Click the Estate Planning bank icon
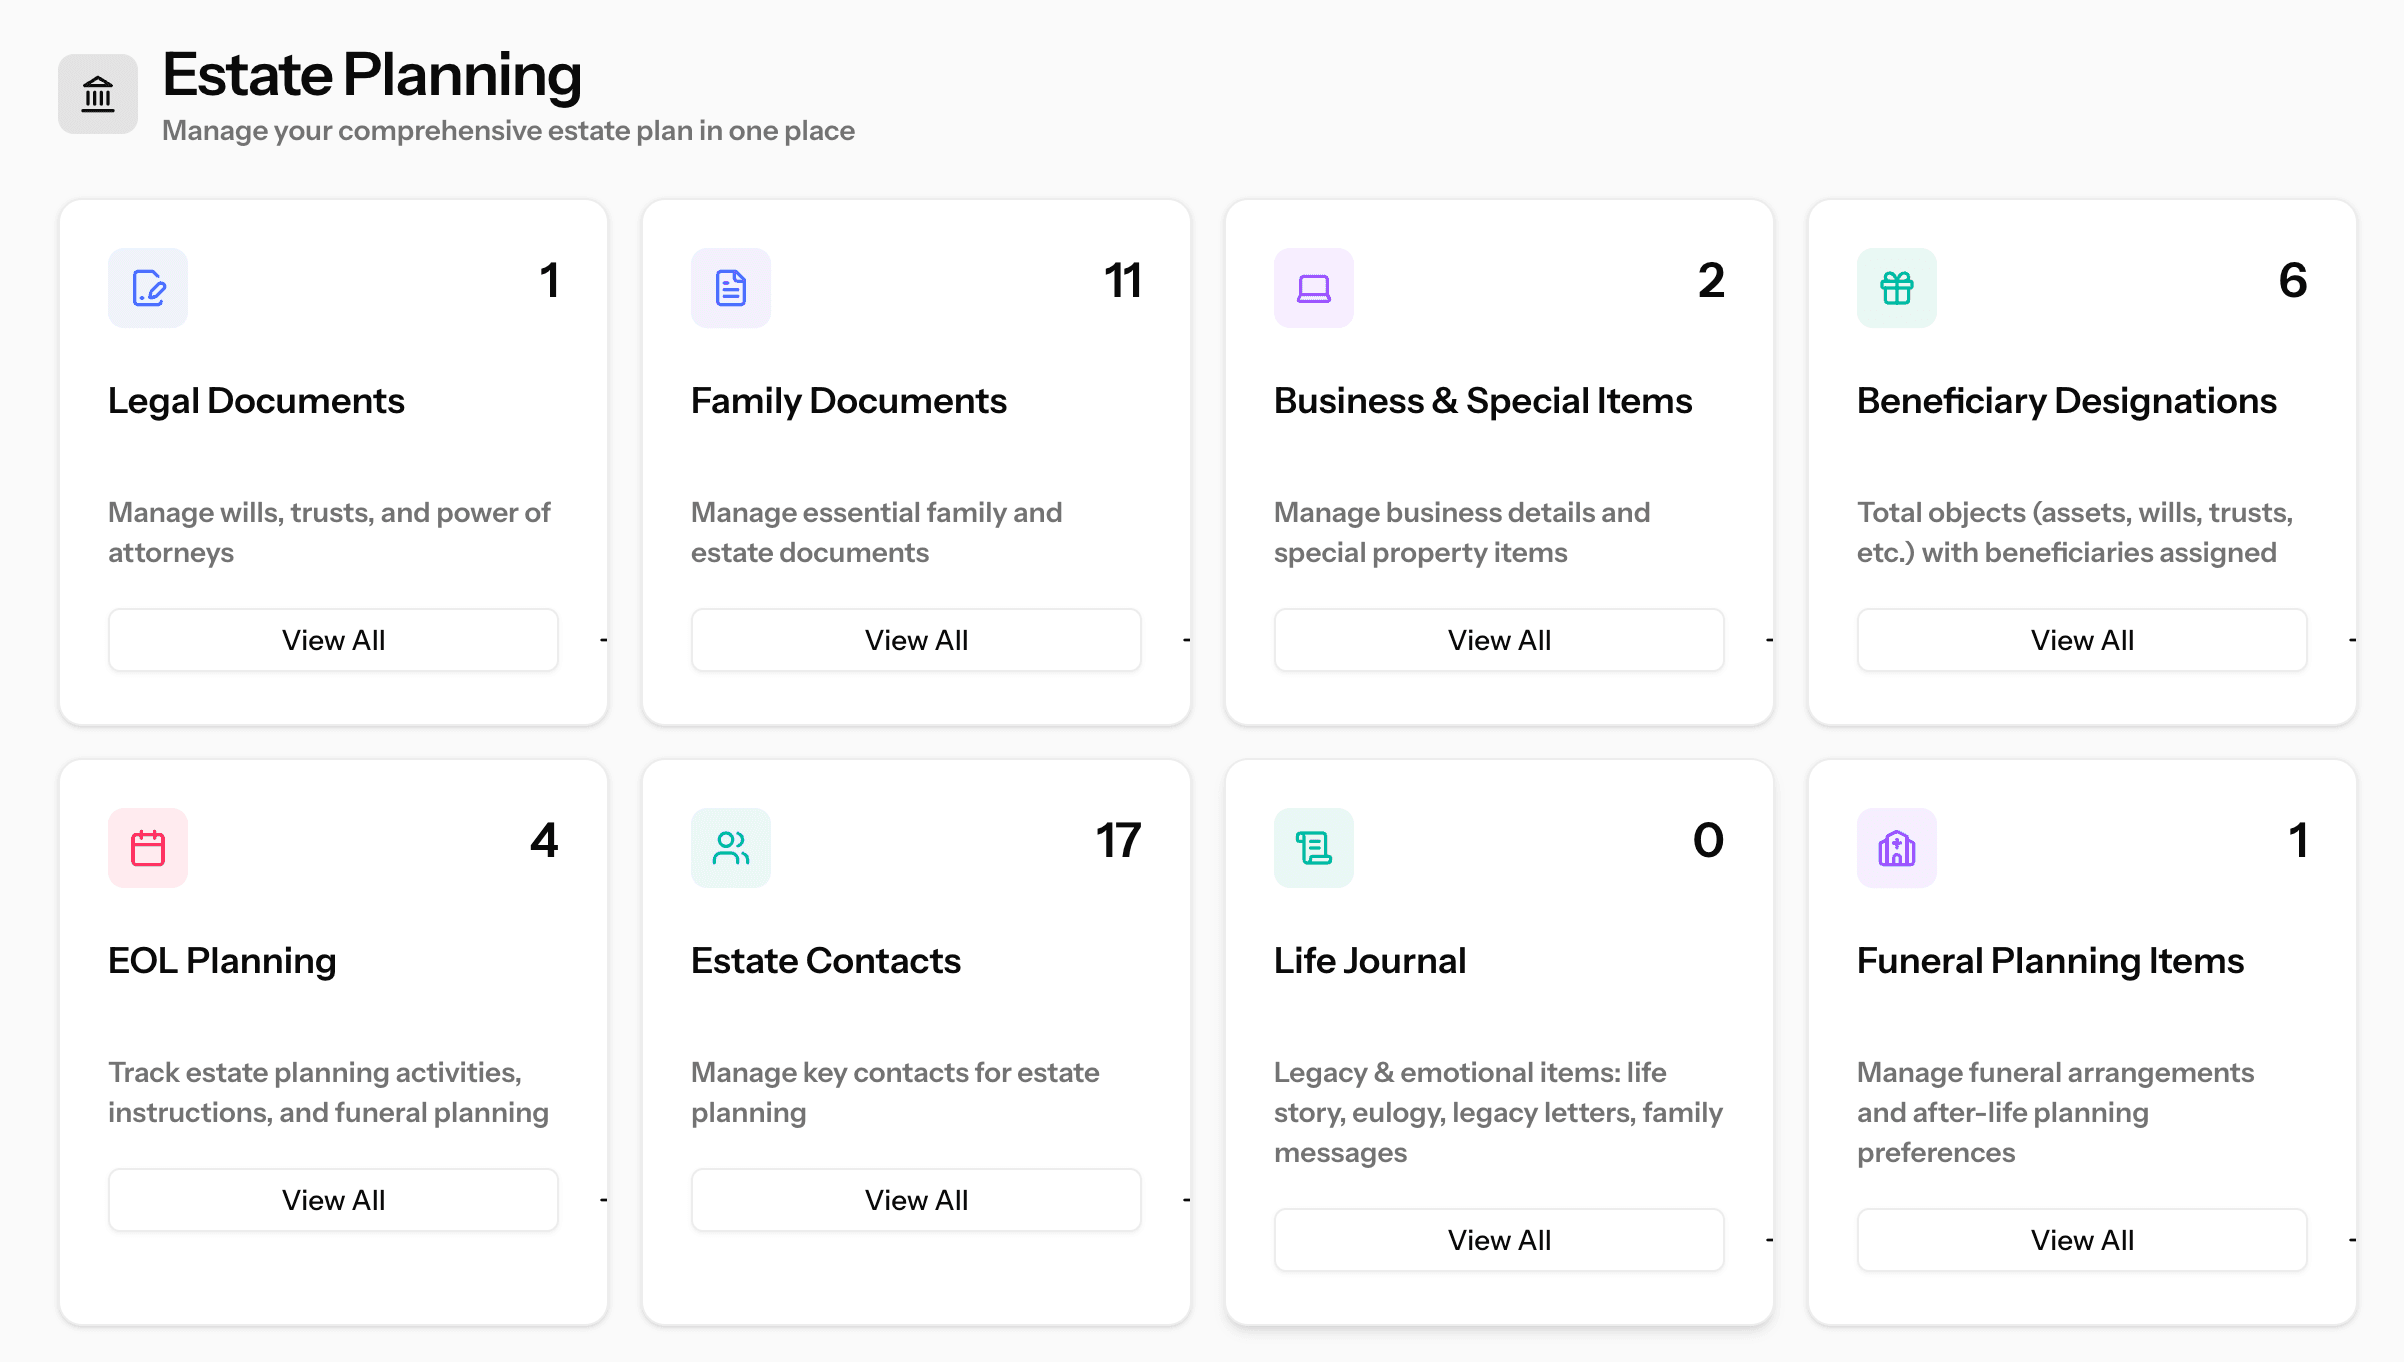 (x=97, y=93)
